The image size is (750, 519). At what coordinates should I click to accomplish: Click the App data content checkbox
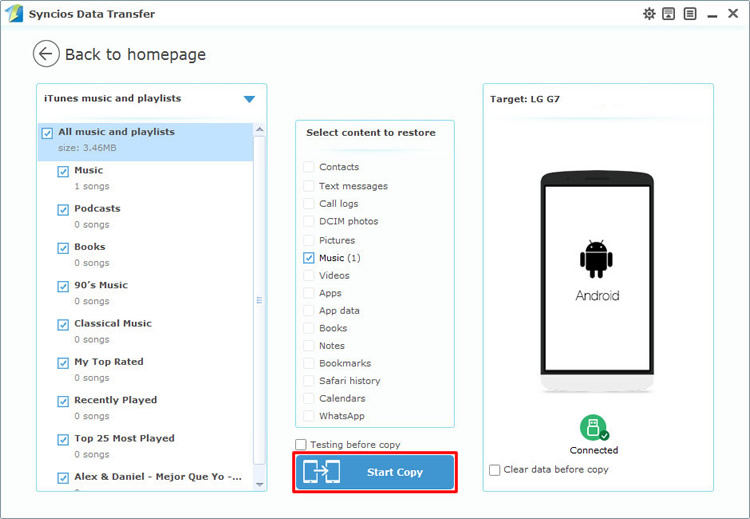(x=309, y=310)
